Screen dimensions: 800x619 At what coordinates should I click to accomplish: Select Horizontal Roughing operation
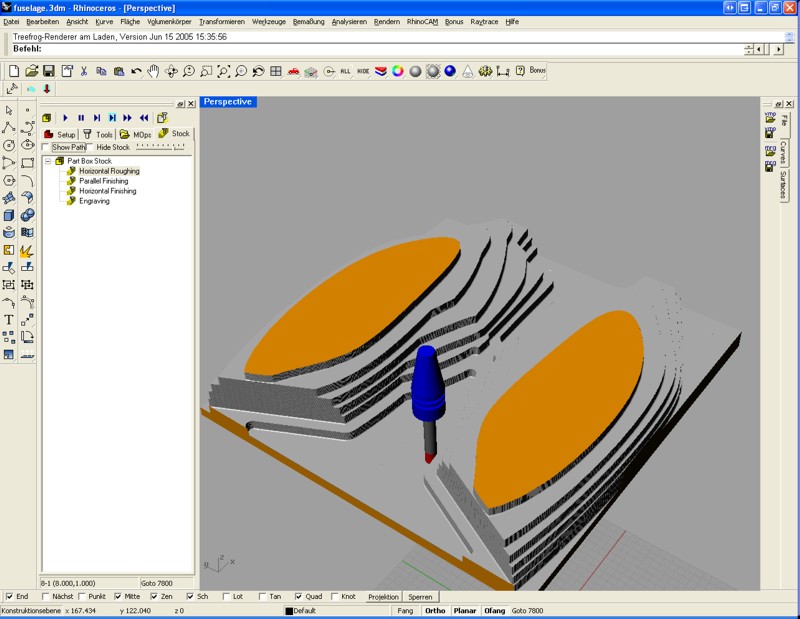[109, 171]
